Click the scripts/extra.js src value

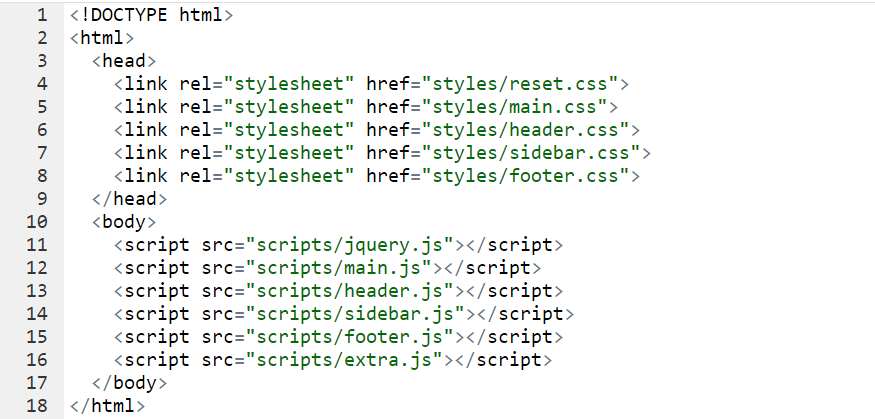(351, 360)
